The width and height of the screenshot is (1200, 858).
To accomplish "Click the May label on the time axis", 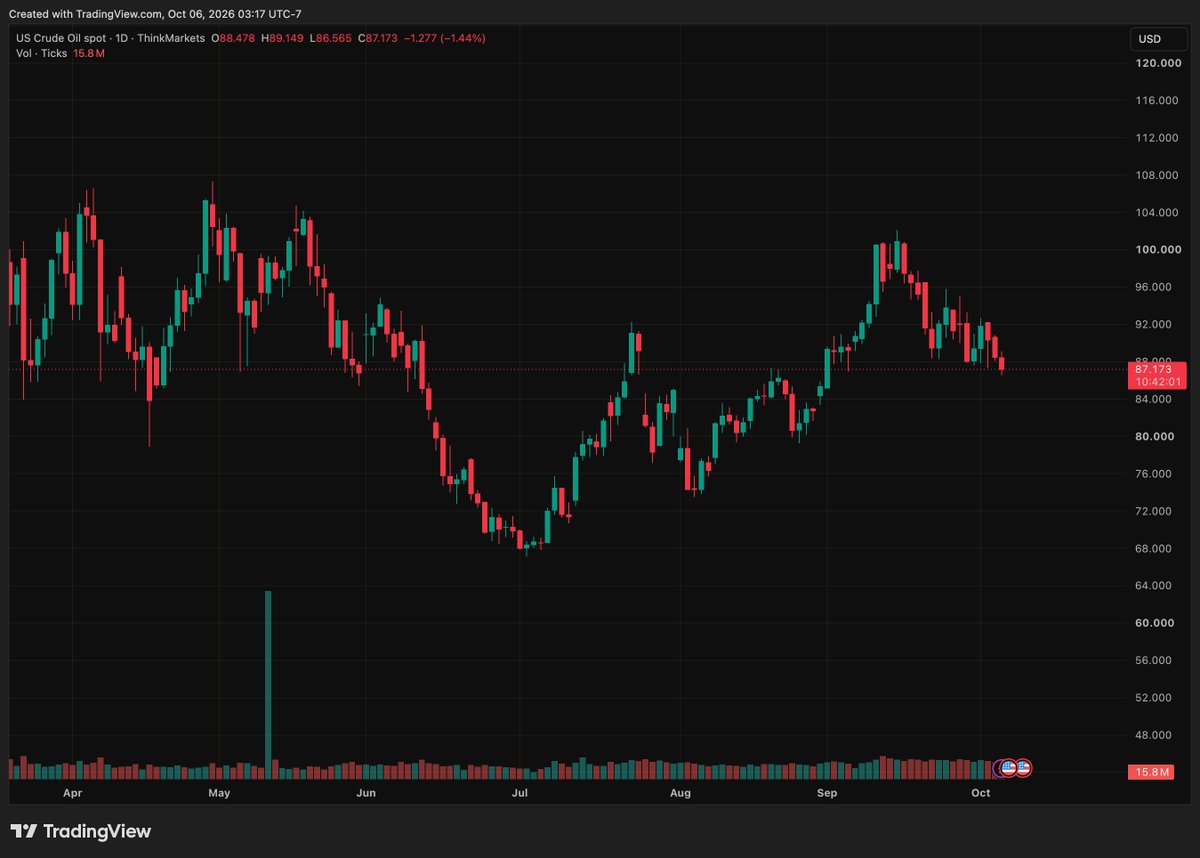I will (220, 793).
